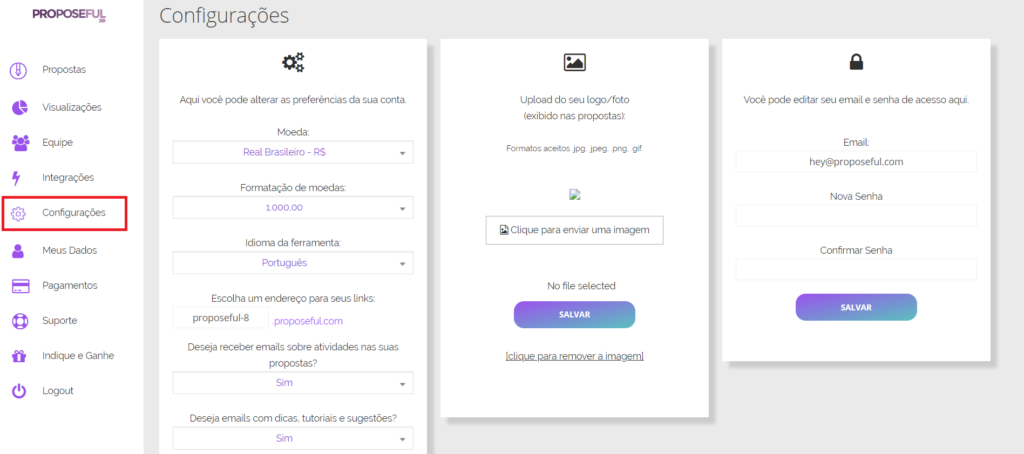Viewport: 1024px width, 454px height.
Task: Click the Logout power icon
Action: pyautogui.click(x=19, y=391)
